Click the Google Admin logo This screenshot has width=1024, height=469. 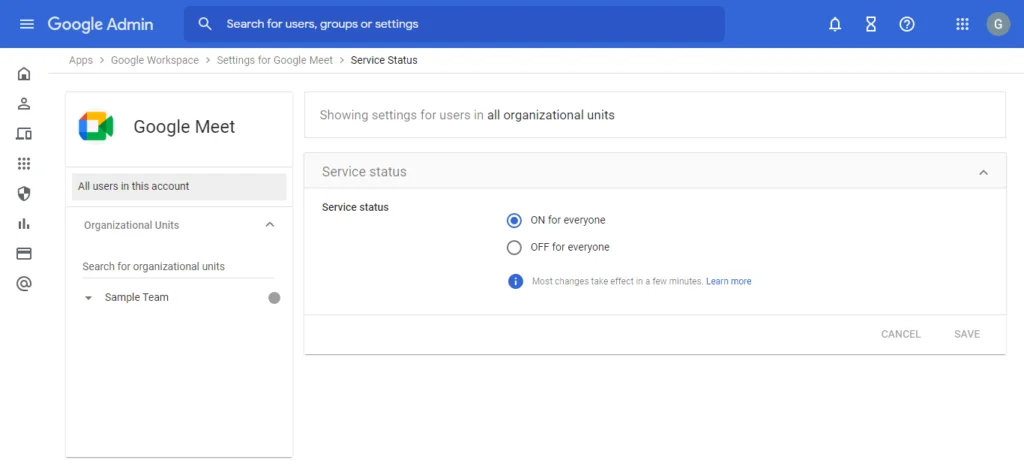pos(101,24)
